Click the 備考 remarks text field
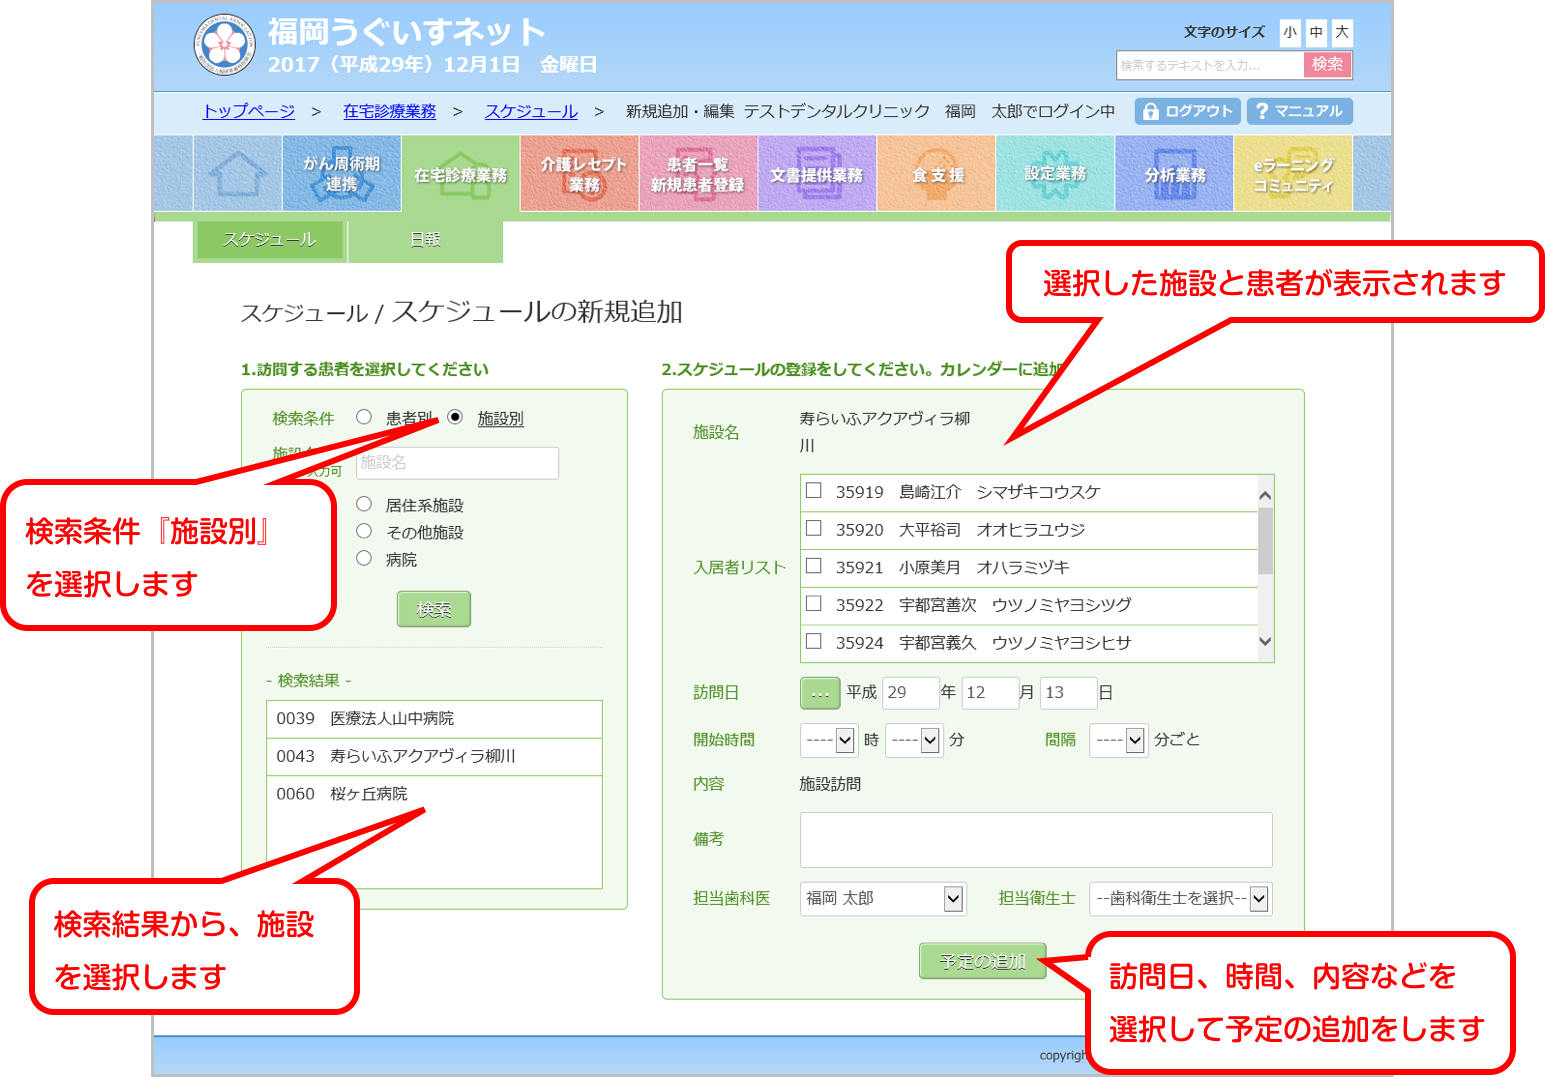The width and height of the screenshot is (1545, 1077). point(1035,840)
